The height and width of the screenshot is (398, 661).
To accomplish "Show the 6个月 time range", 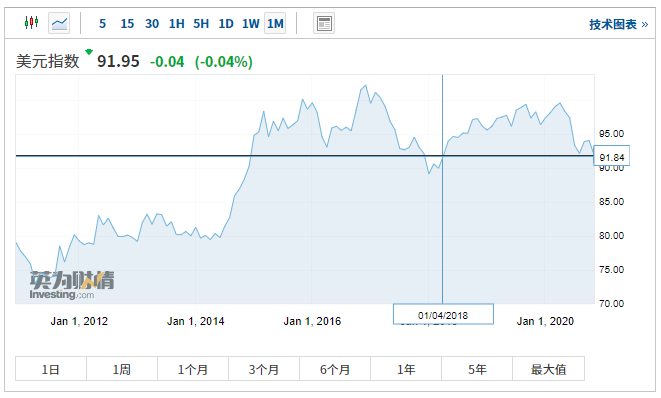I will 335,369.
